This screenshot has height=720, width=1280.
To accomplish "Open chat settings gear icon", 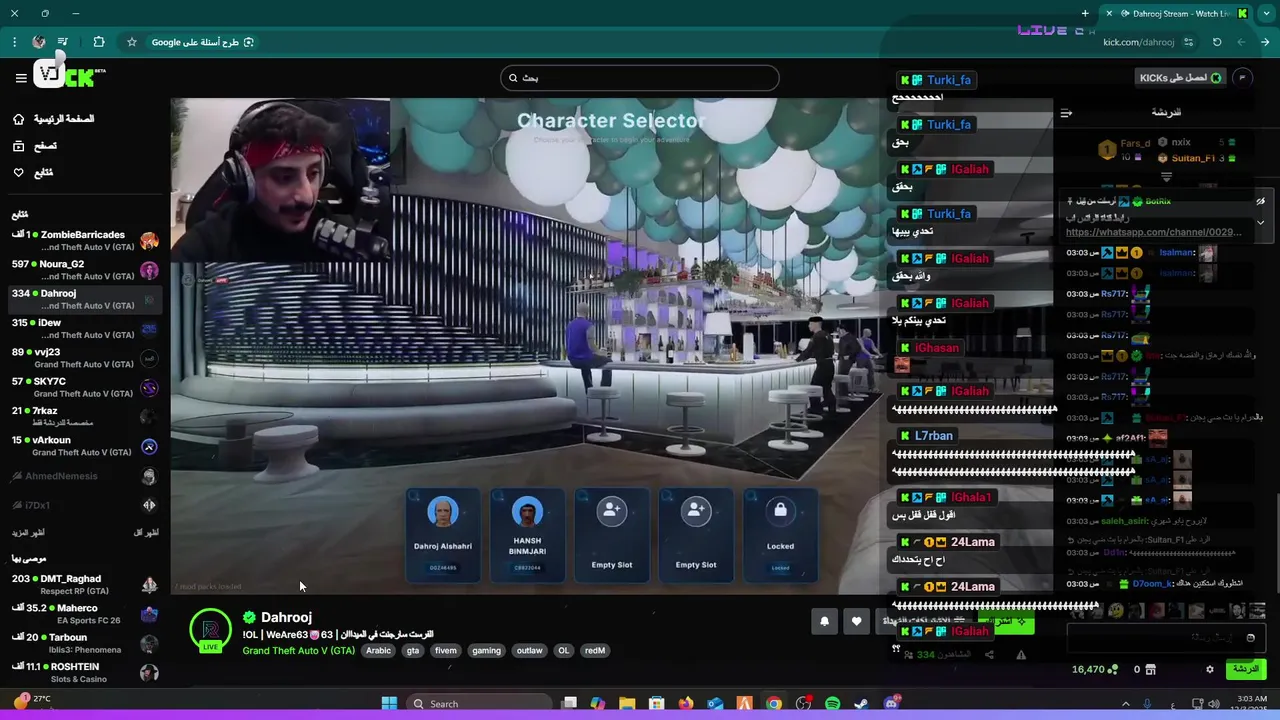I will pyautogui.click(x=1210, y=669).
